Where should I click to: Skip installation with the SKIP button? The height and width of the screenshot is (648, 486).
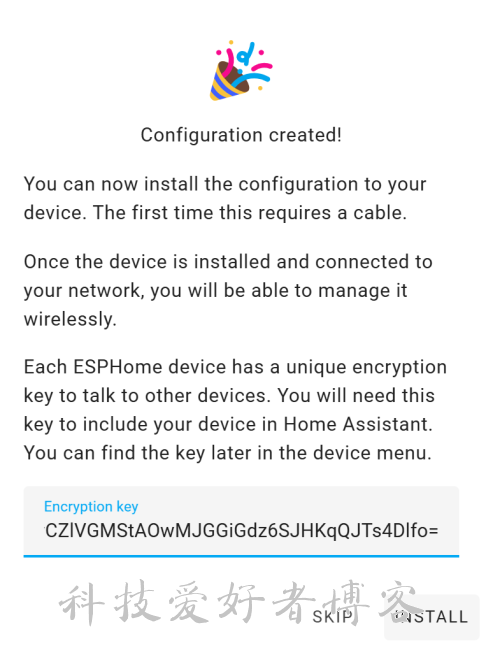point(333,617)
